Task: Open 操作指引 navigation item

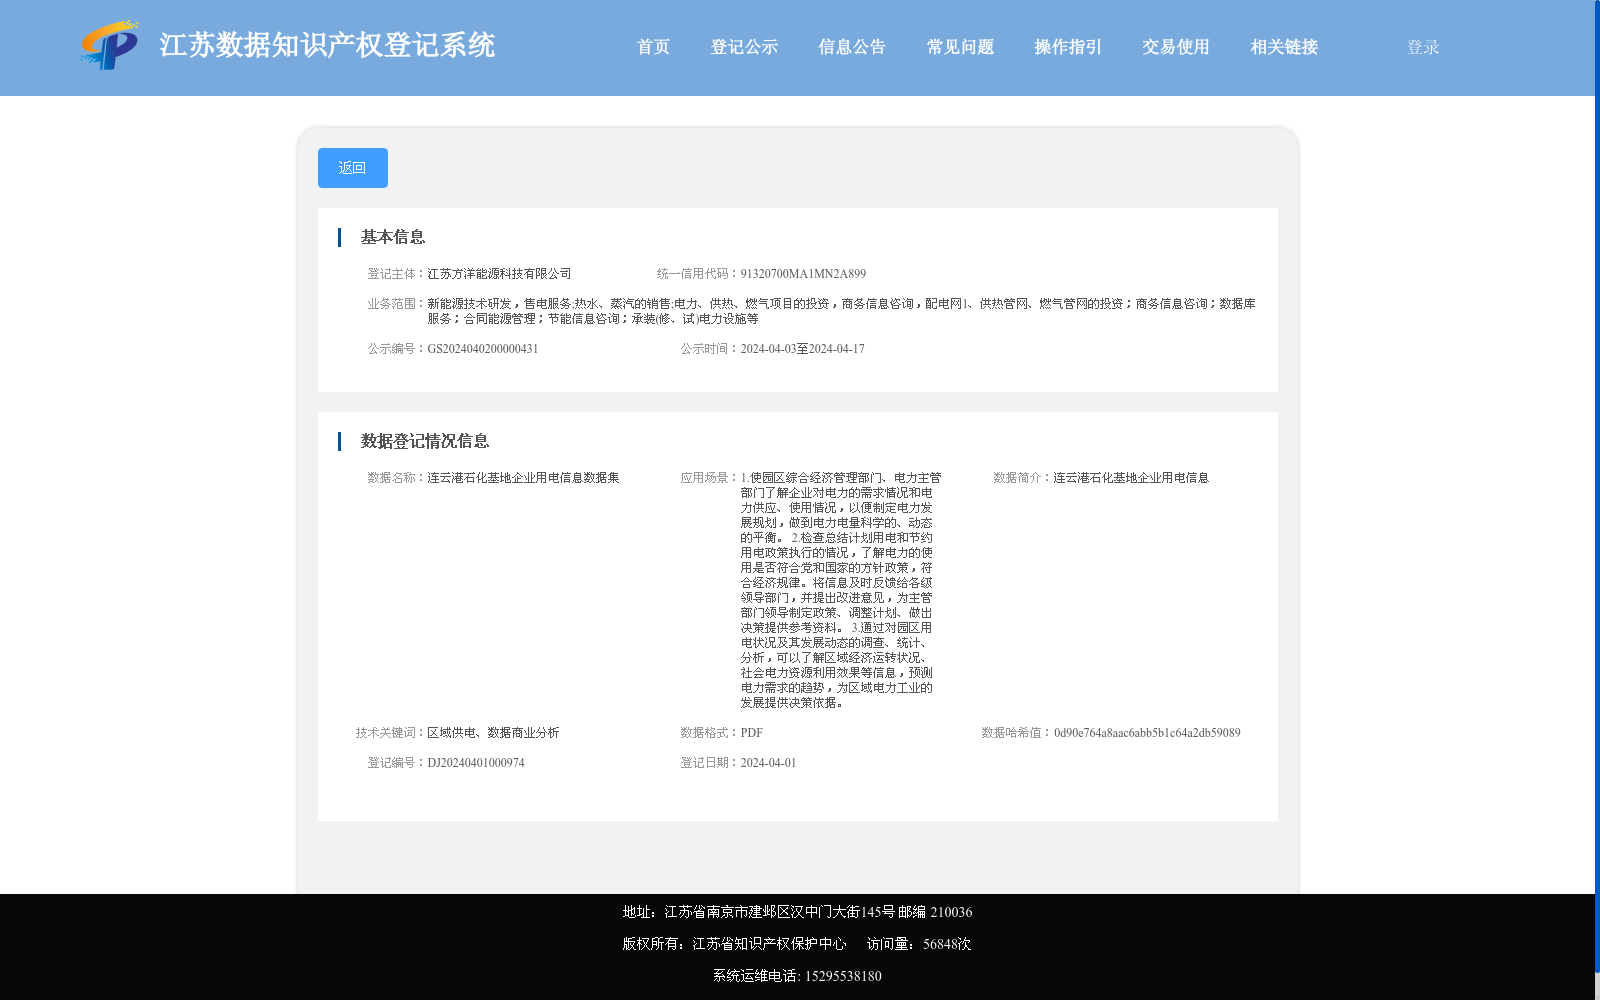Action: coord(1068,47)
